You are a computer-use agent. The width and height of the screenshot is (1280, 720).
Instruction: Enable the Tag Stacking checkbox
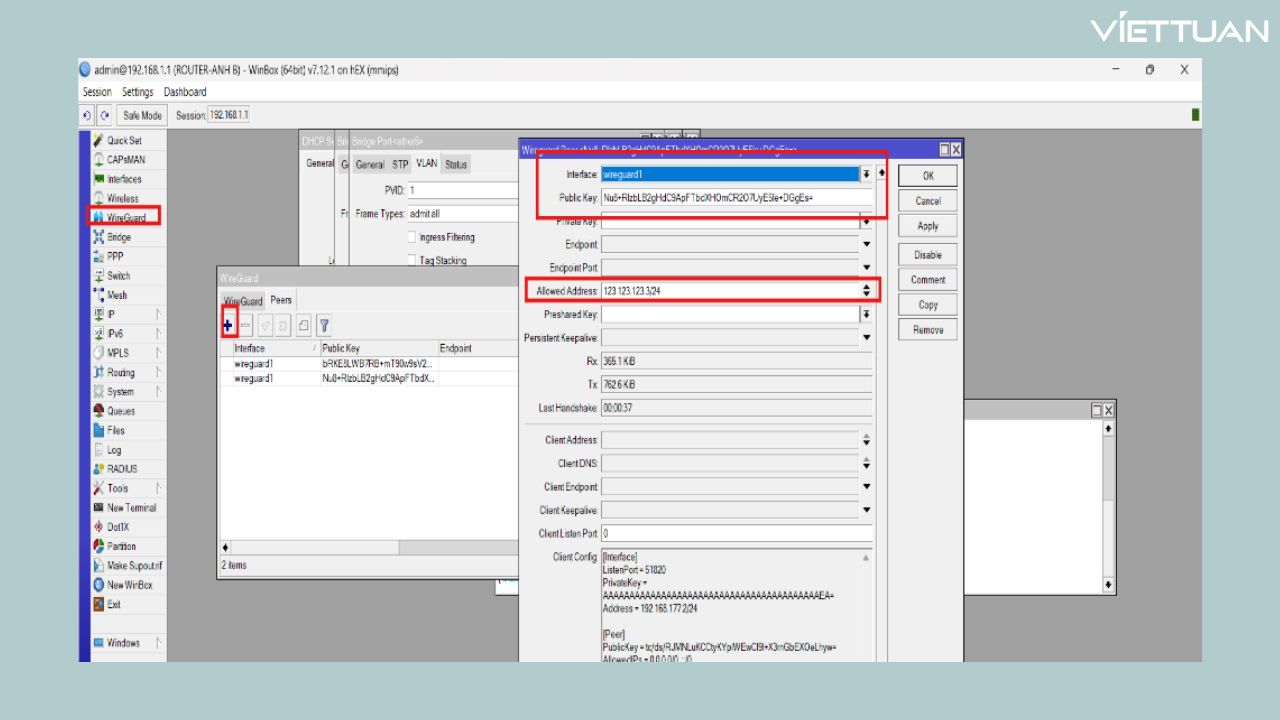tap(411, 260)
